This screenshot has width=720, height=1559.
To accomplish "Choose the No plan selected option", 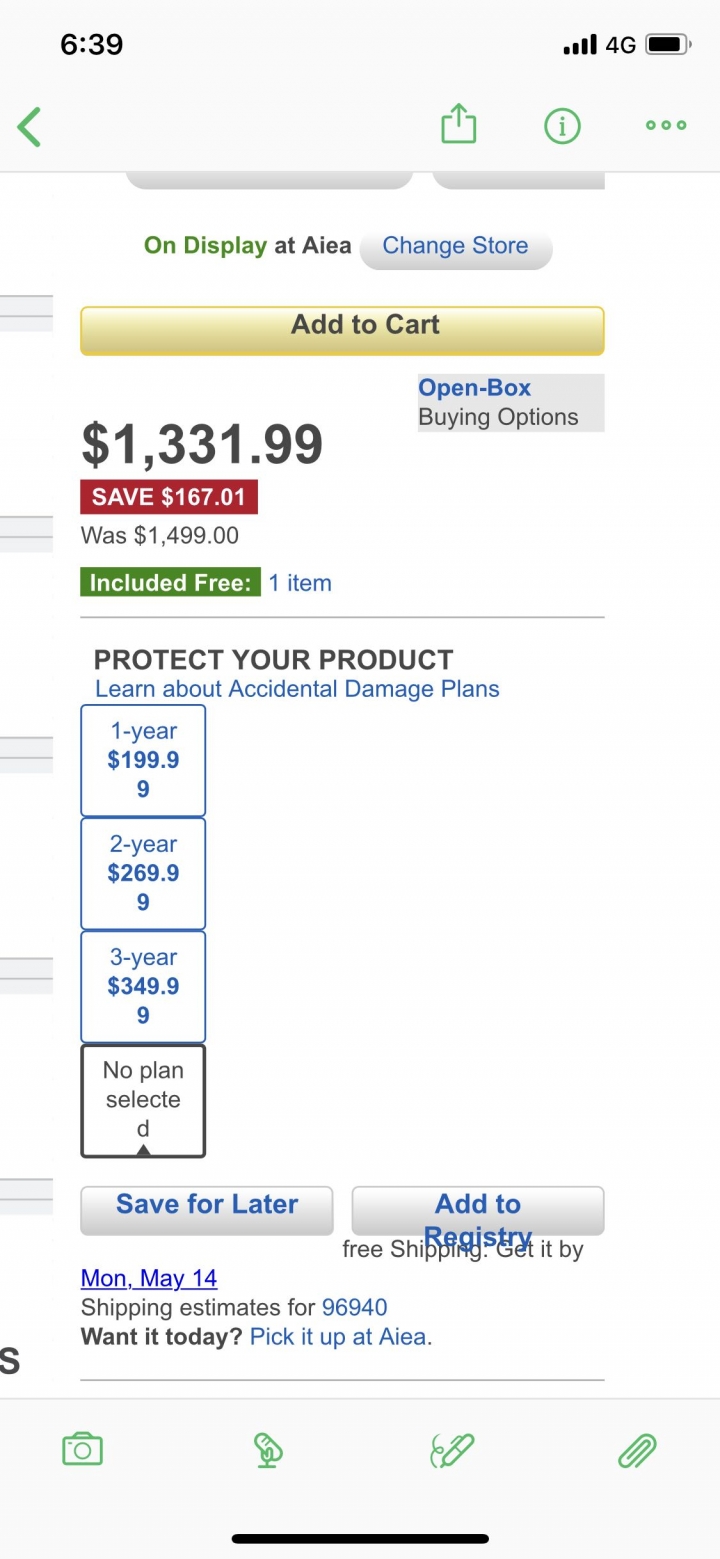I will [143, 1101].
